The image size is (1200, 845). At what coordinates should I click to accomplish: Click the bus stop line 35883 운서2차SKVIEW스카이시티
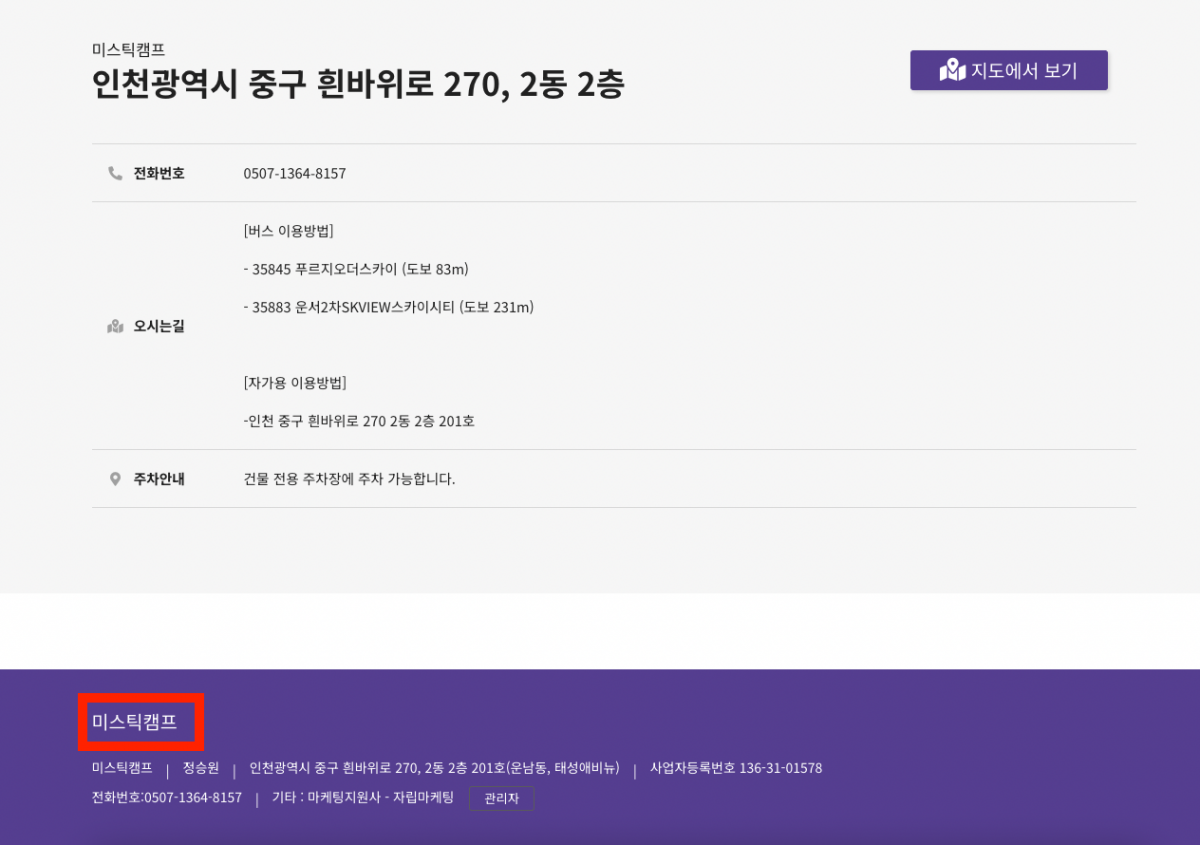click(388, 307)
